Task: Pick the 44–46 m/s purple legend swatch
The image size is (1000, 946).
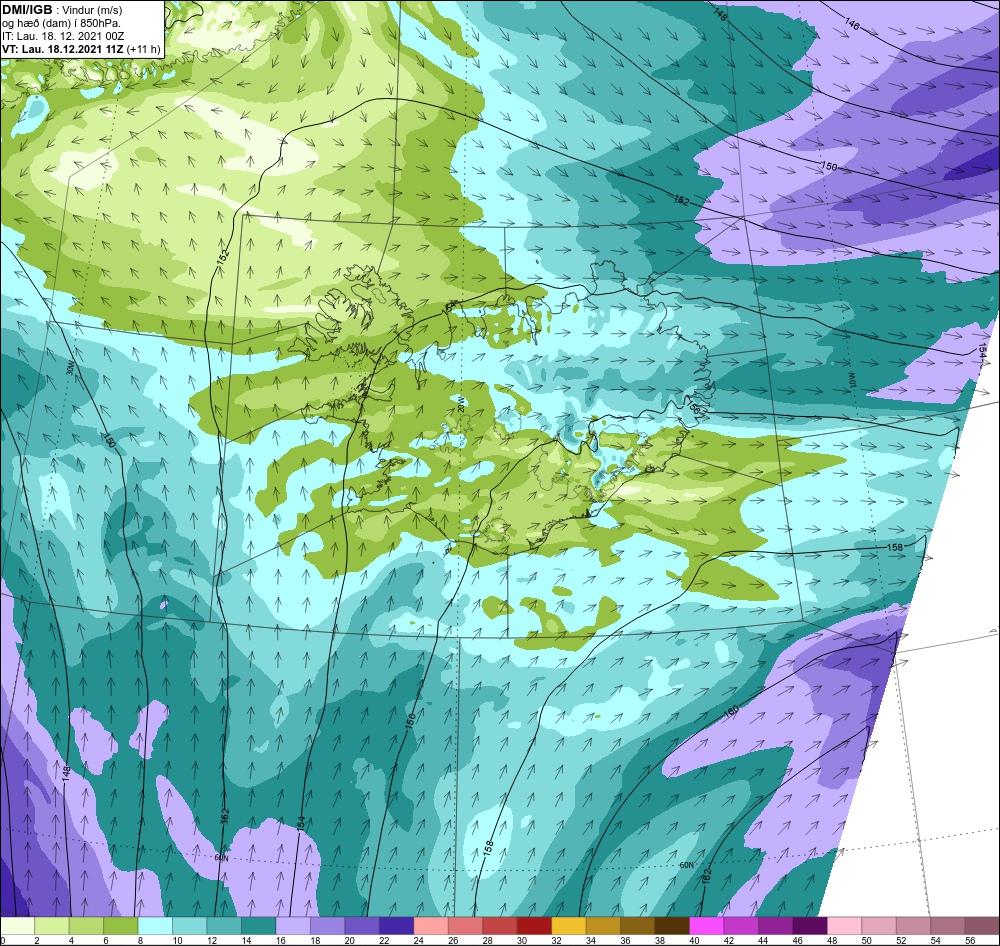Action: coord(775,926)
